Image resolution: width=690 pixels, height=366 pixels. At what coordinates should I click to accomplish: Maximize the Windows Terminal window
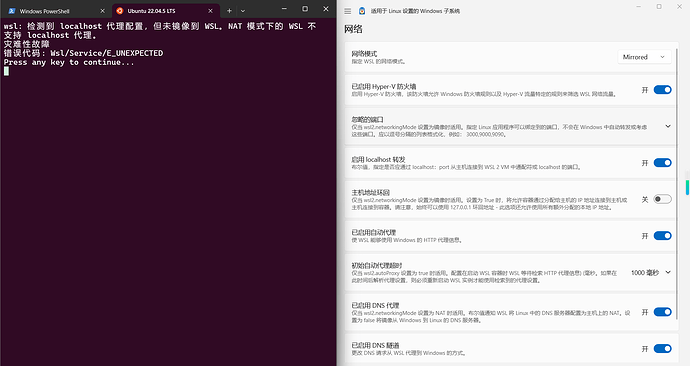305,9
